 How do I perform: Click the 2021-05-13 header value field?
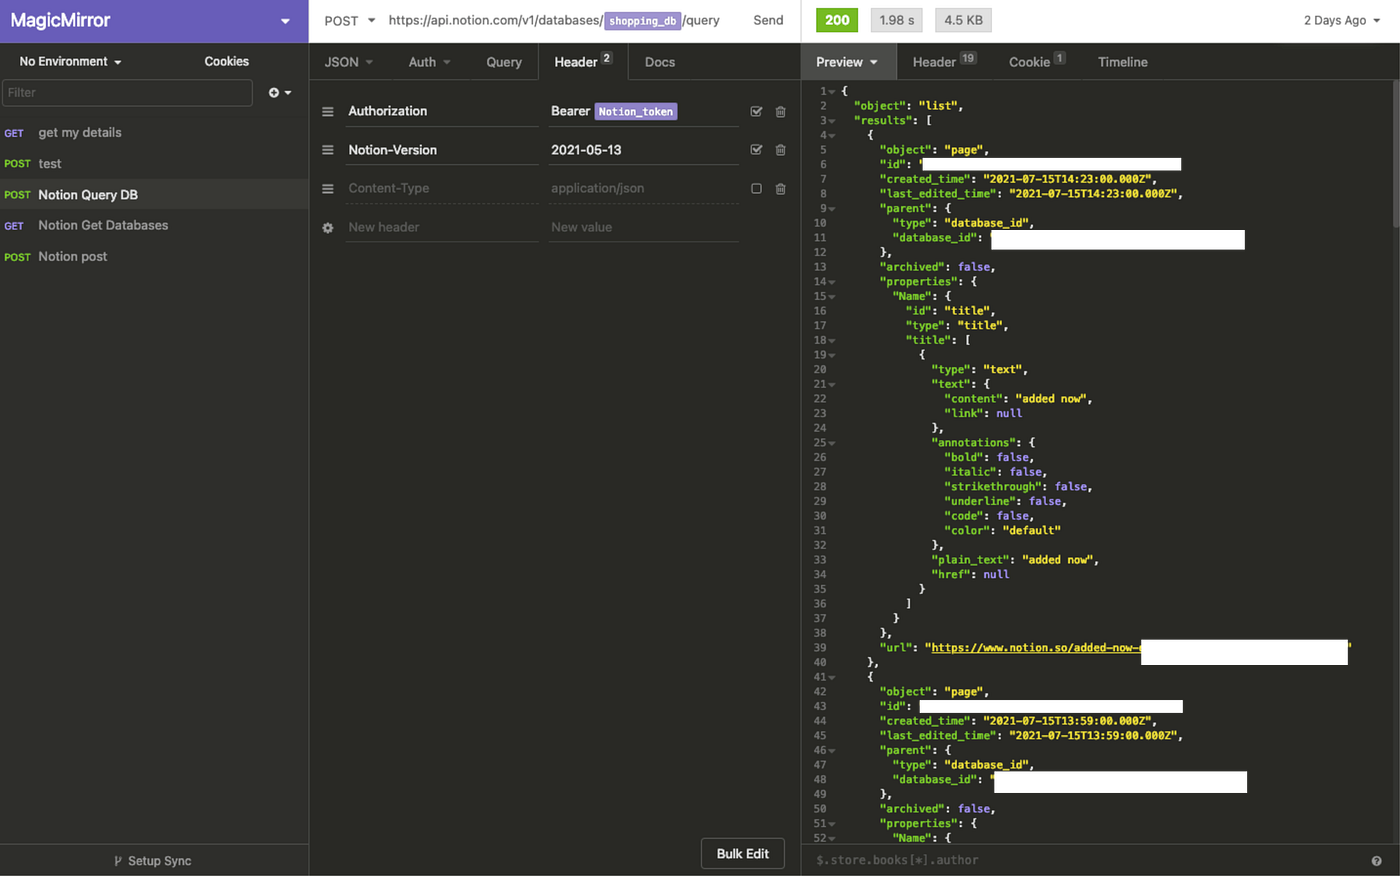click(643, 150)
